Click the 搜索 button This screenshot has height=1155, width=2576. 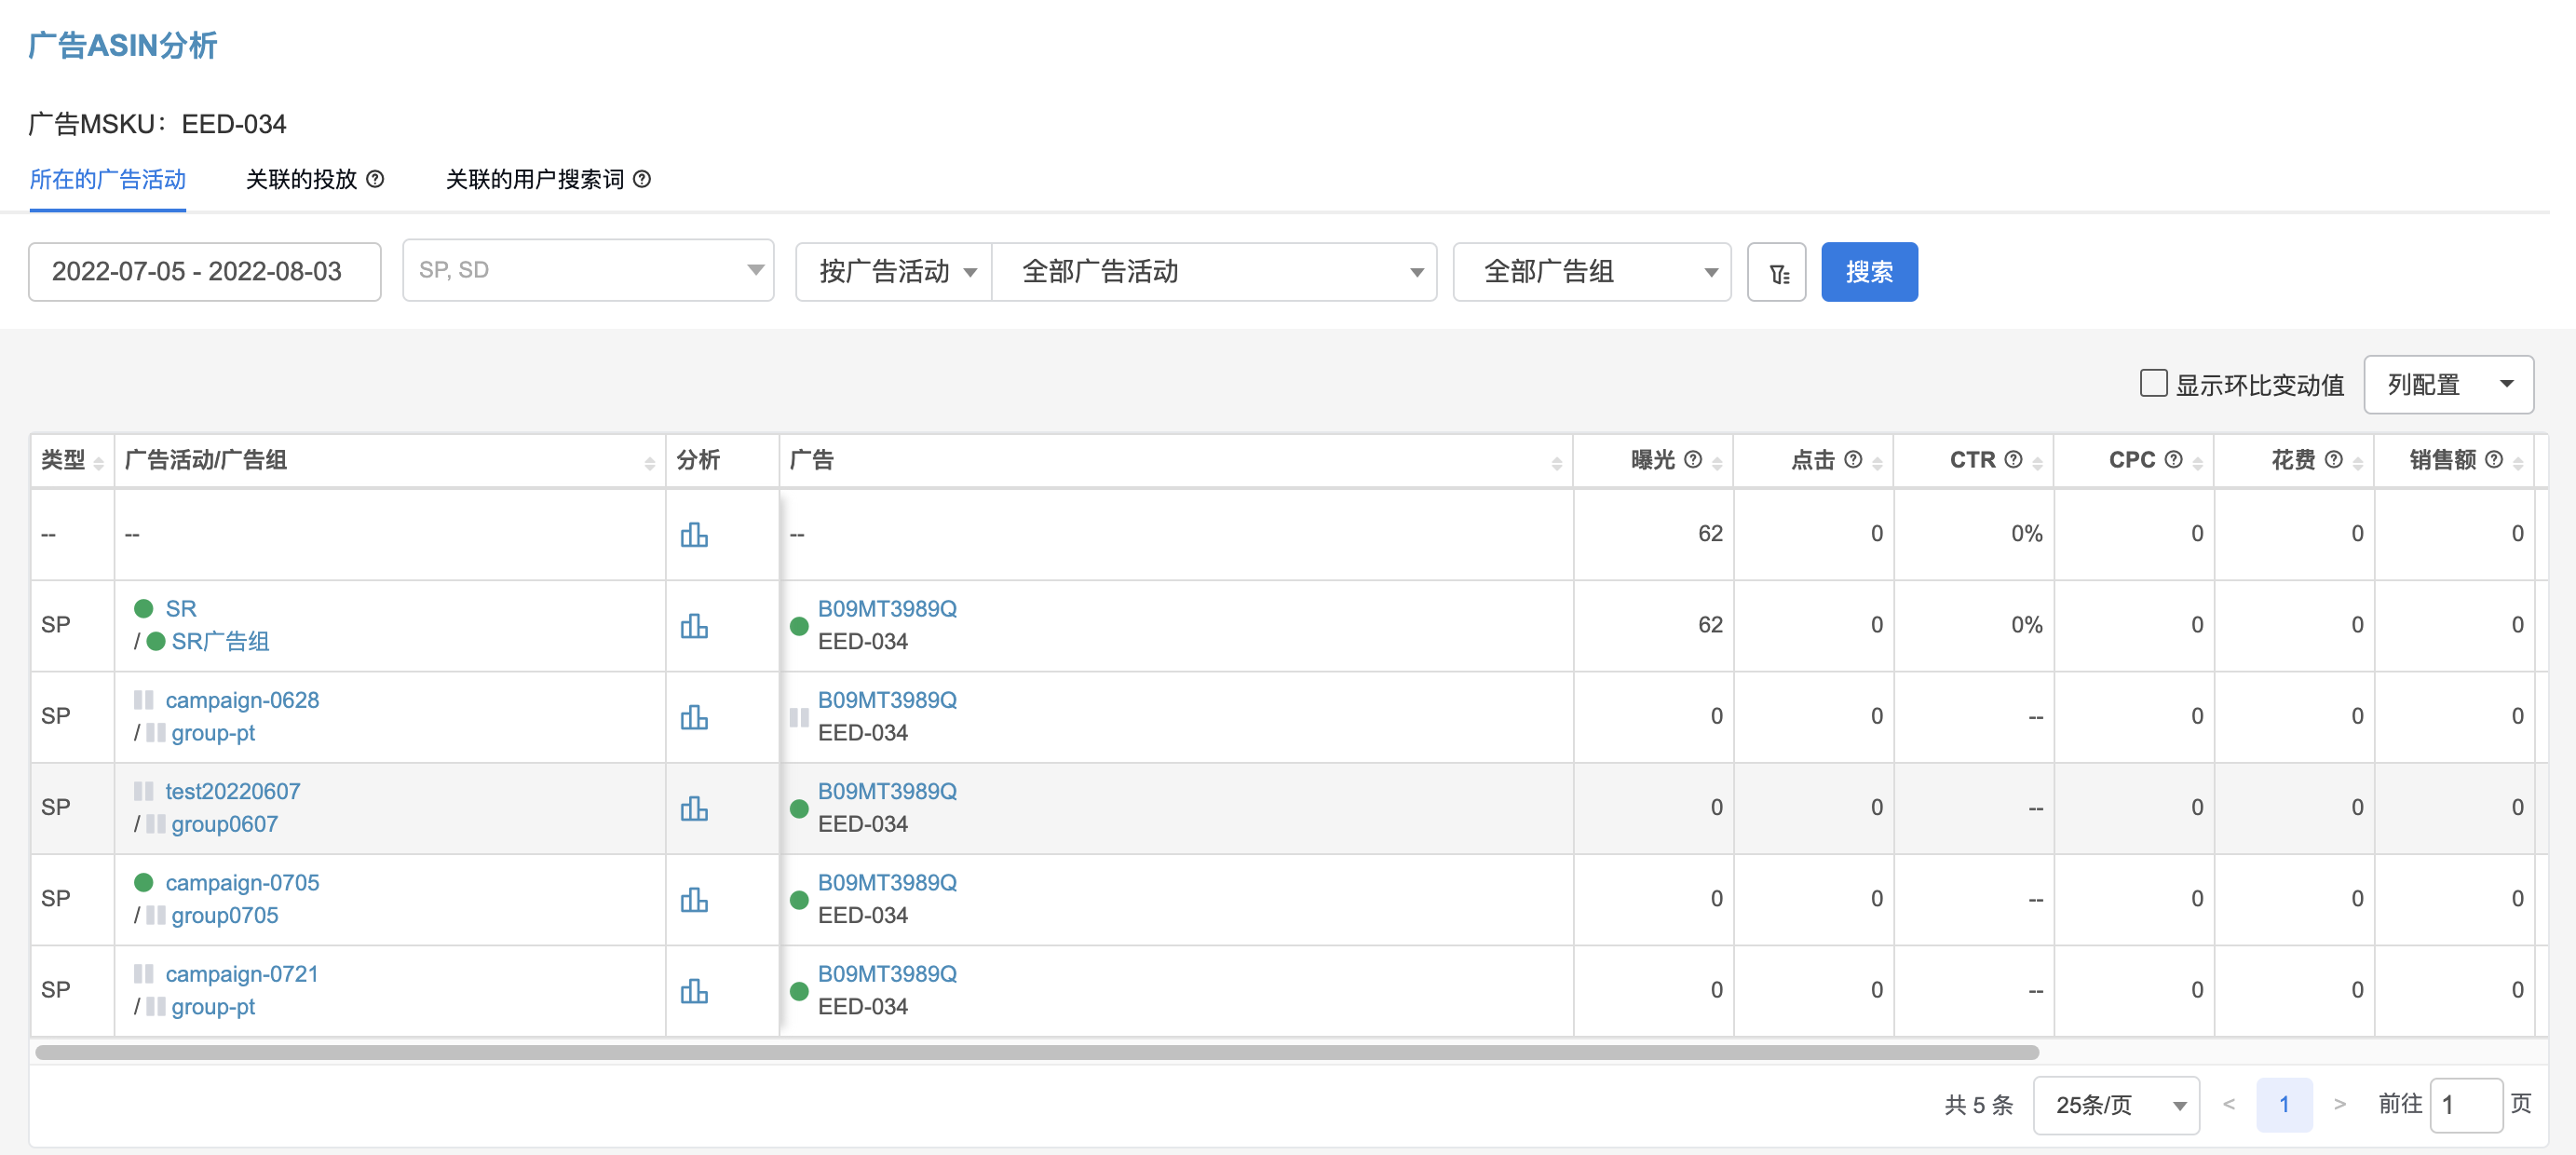click(1869, 272)
